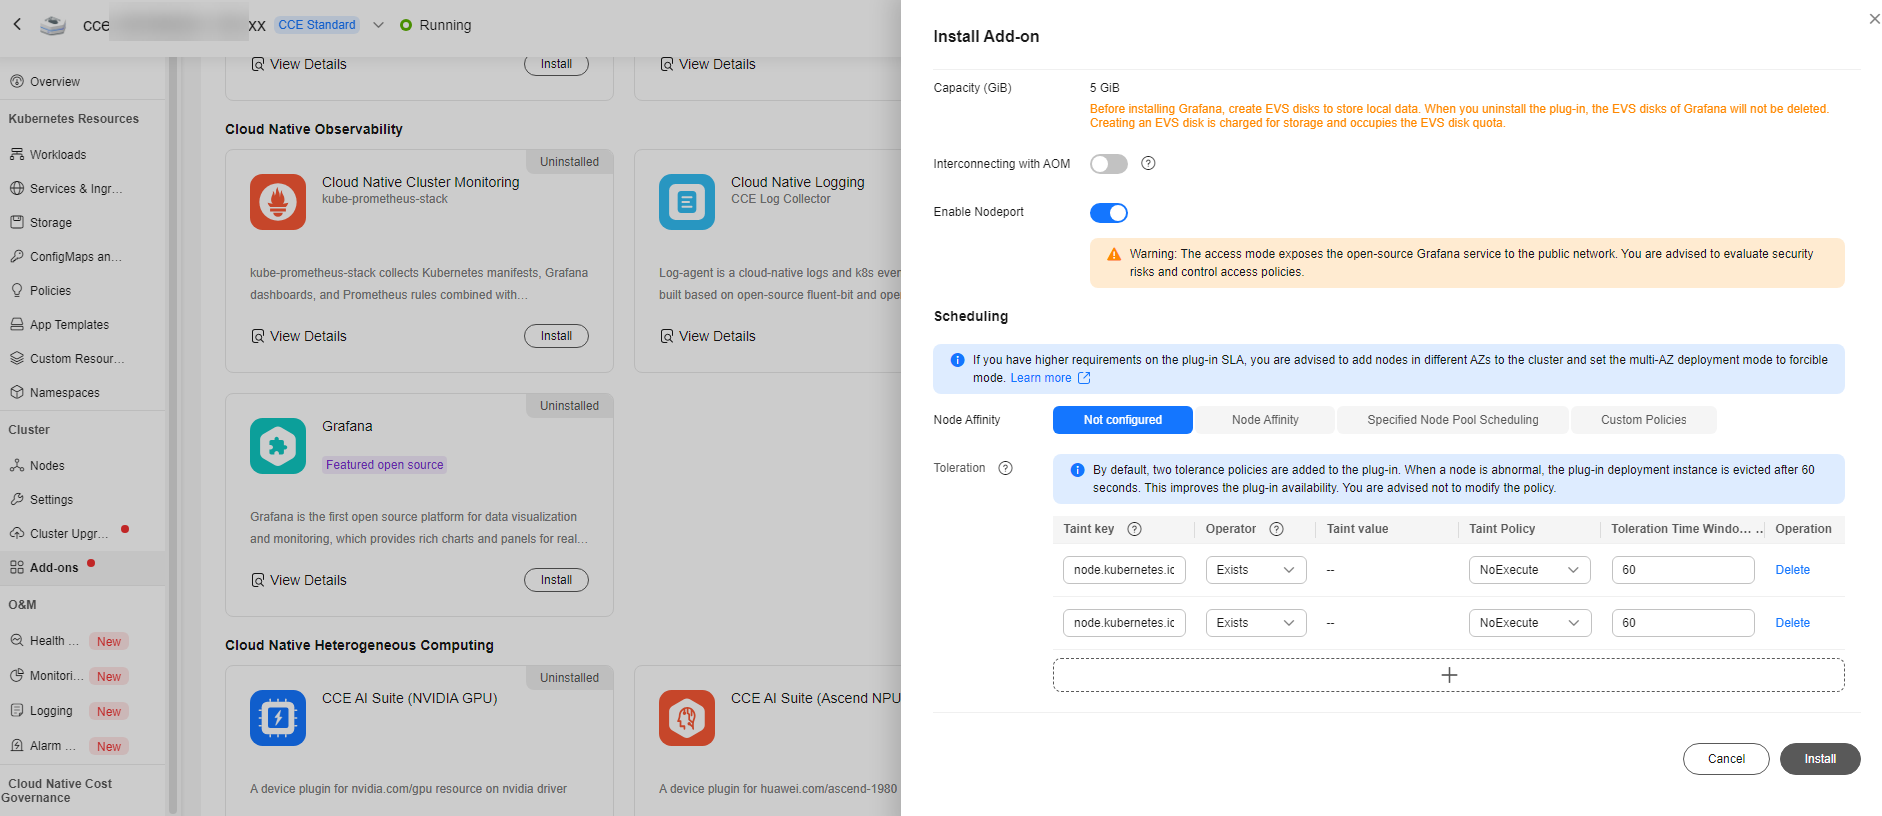Image resolution: width=1882 pixels, height=816 pixels.
Task: Open Overview in sidebar
Action: coord(55,82)
